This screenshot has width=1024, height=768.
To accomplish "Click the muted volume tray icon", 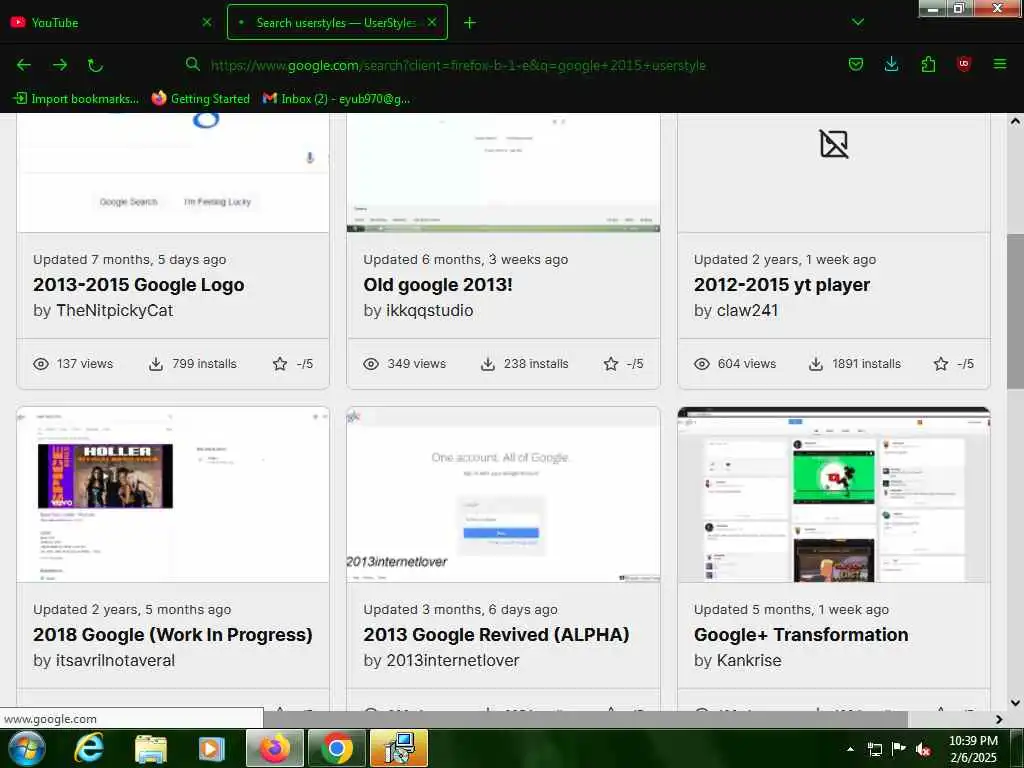I will [x=923, y=749].
